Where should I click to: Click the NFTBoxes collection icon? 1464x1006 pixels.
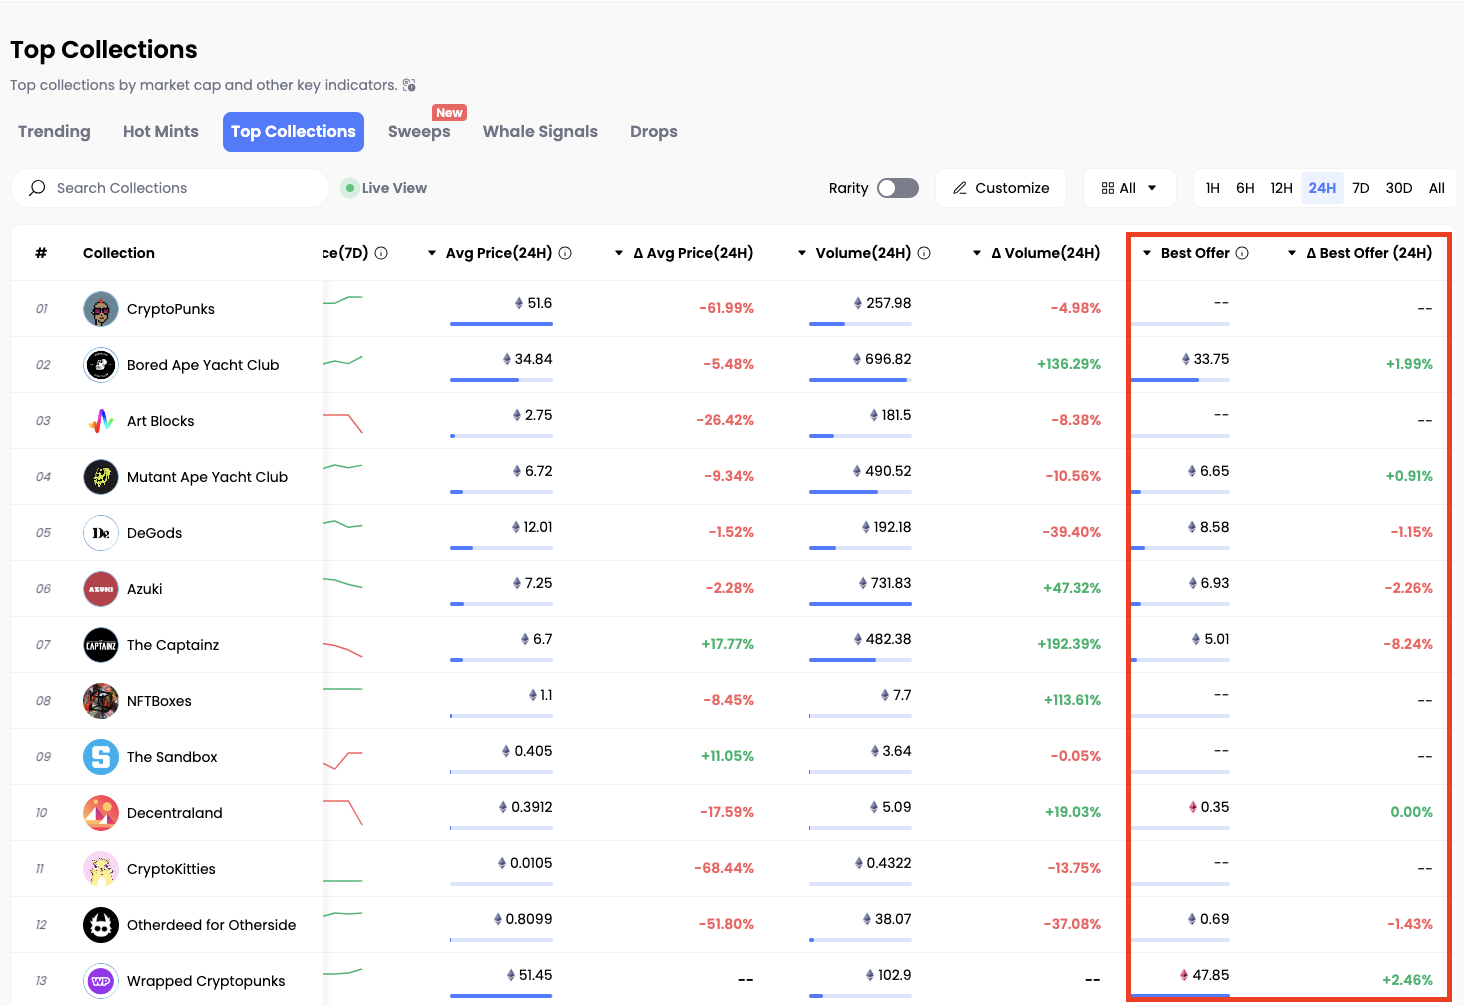[101, 701]
